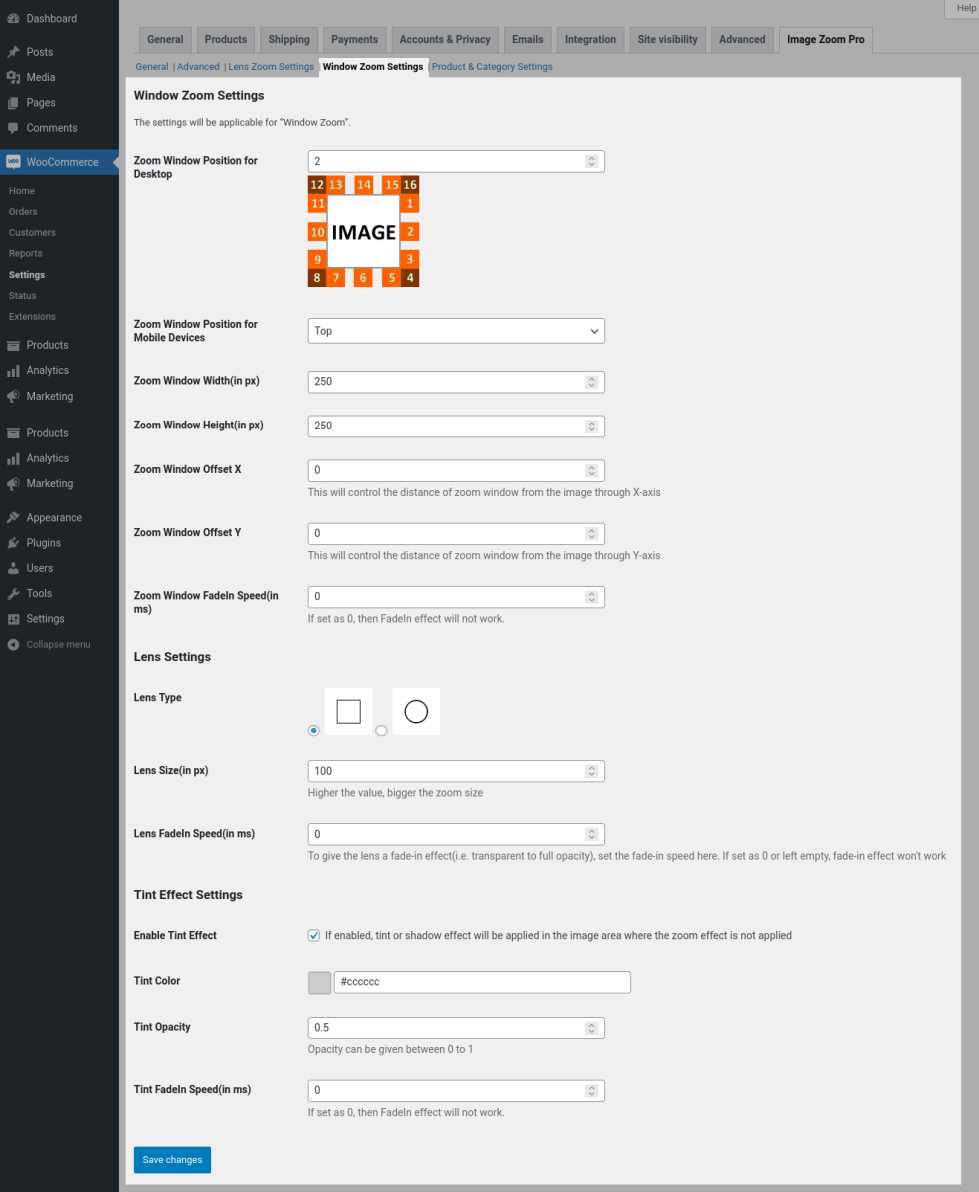Open the Site visibility tab
Screen dimensions: 979x1192
667,40
